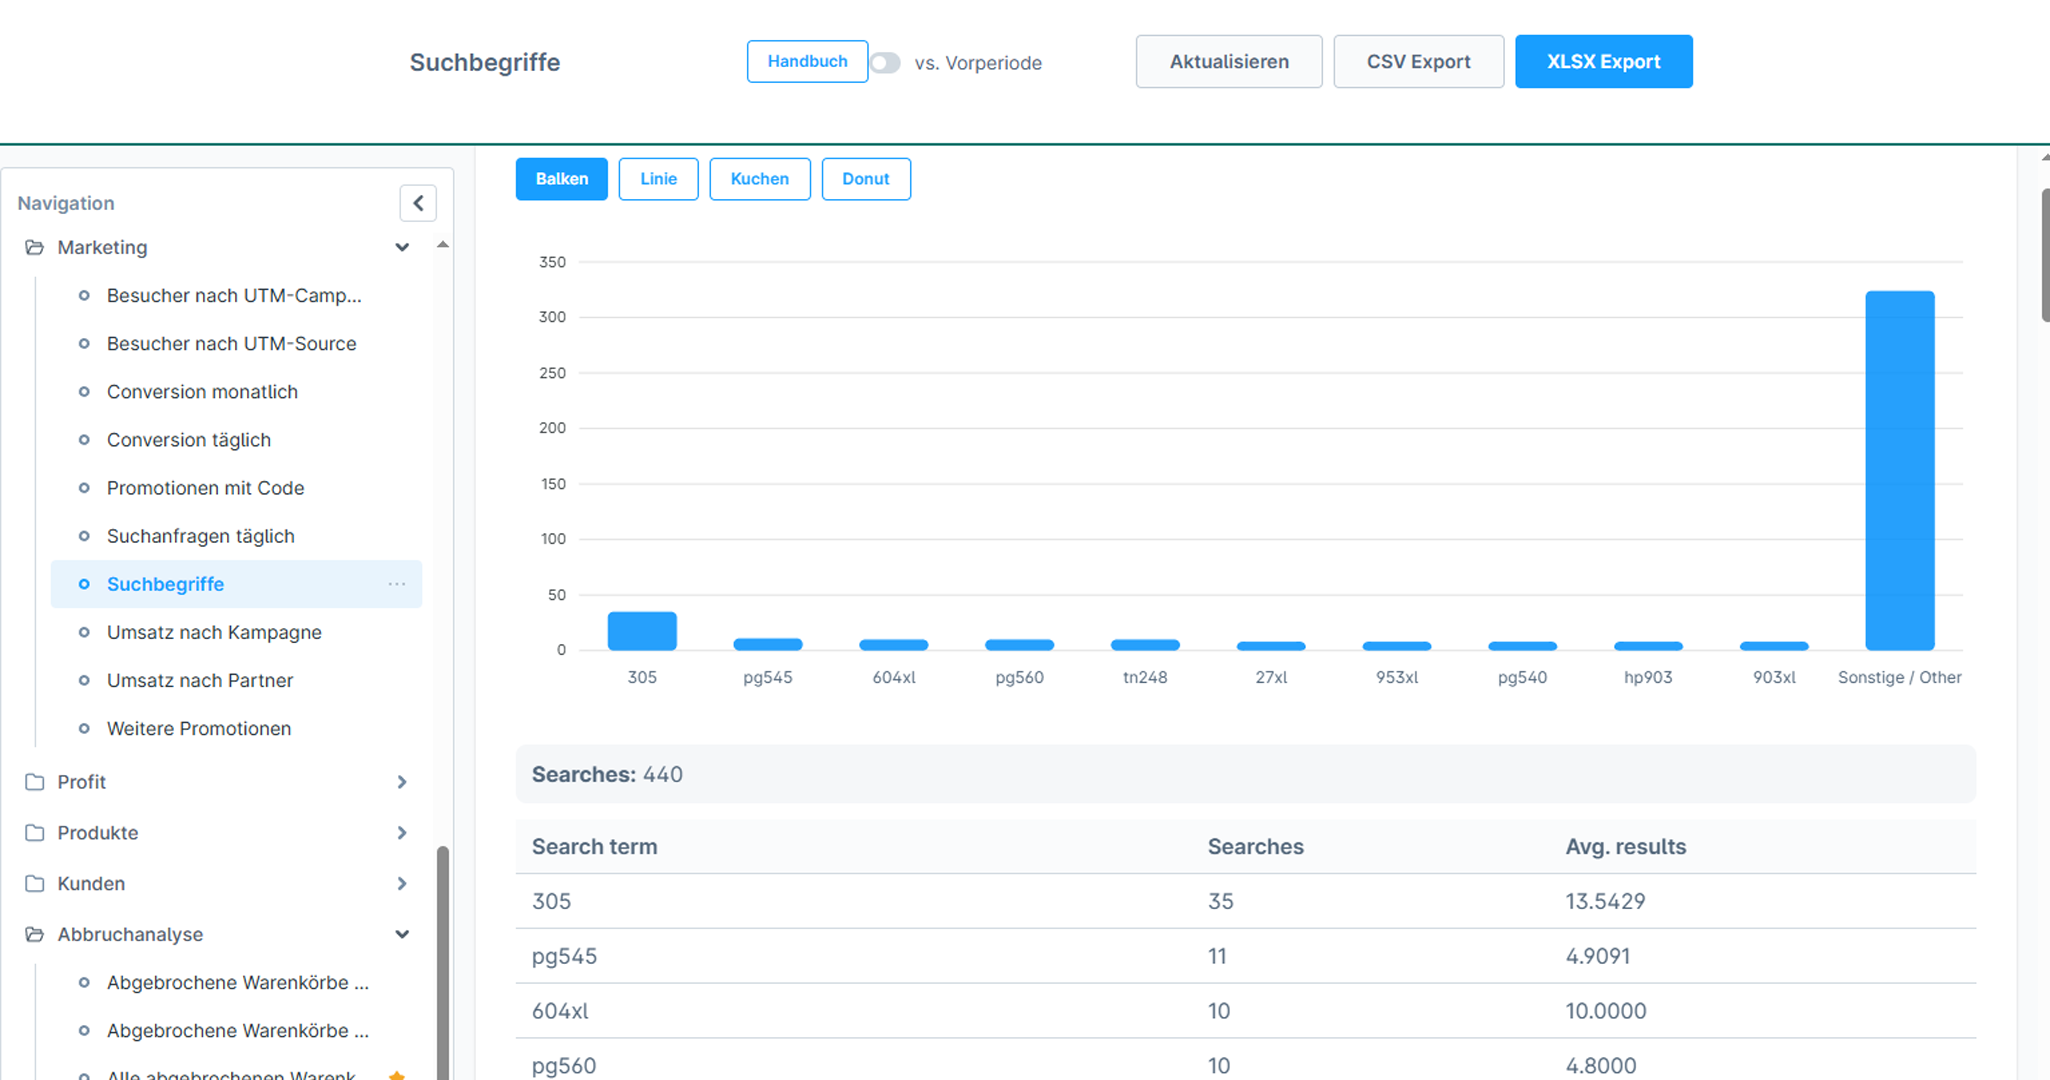The width and height of the screenshot is (2050, 1080).
Task: Click the pg545 cell in the table
Action: point(564,956)
